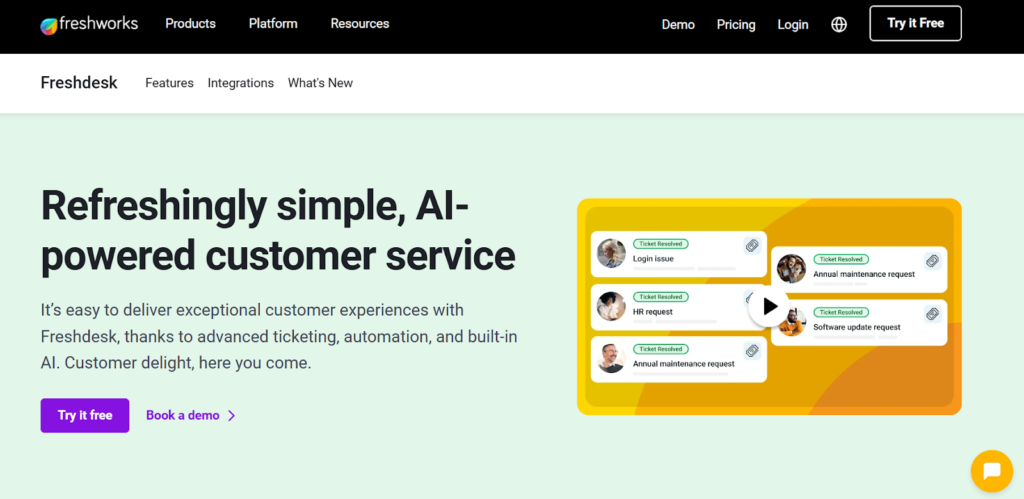Open the Pricing page
Viewport: 1024px width, 499px height.
736,24
